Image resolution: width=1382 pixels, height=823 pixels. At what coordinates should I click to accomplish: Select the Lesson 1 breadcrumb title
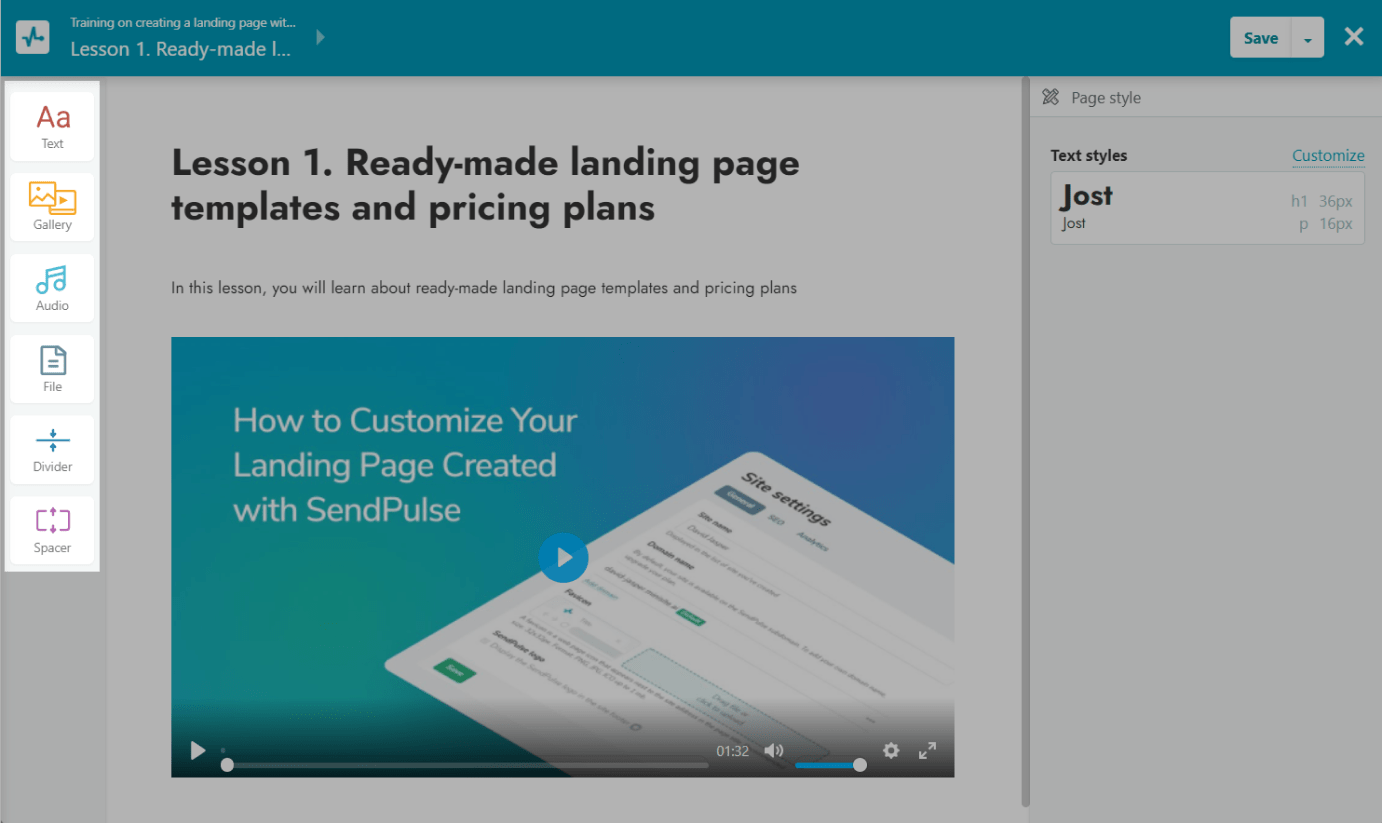click(181, 49)
